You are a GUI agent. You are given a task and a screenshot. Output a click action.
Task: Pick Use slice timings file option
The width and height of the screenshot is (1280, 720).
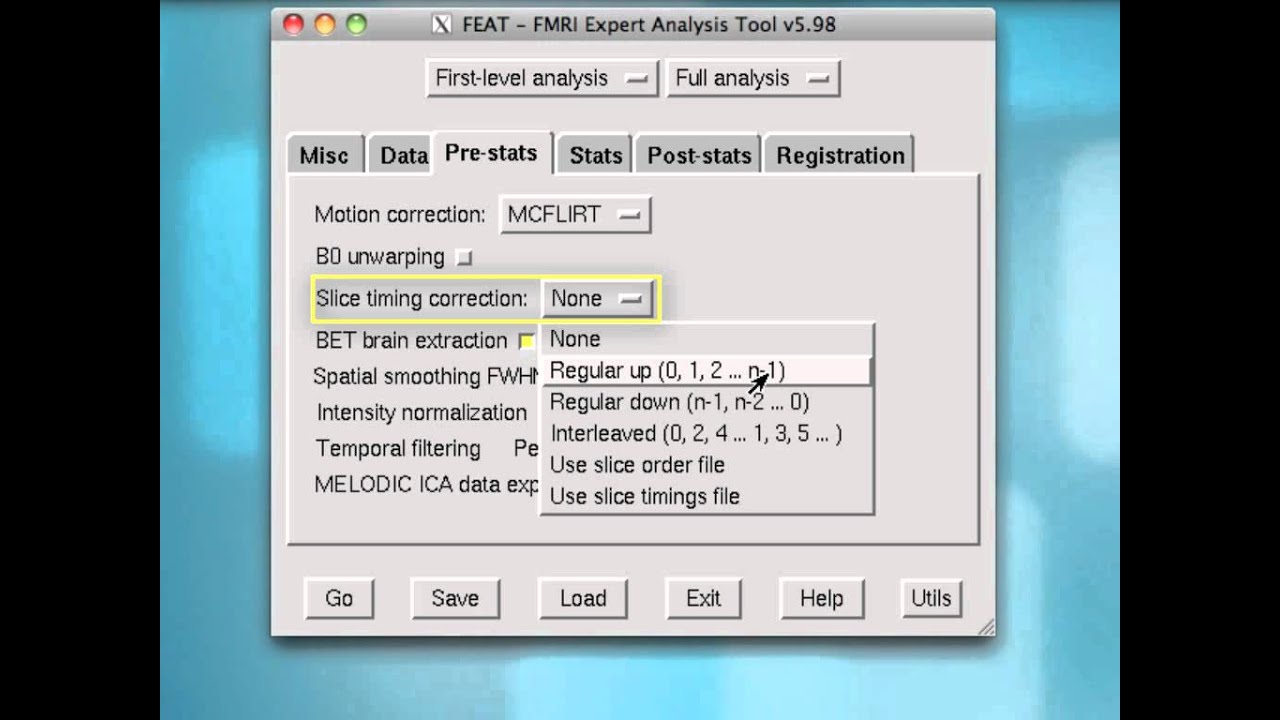tap(707, 496)
